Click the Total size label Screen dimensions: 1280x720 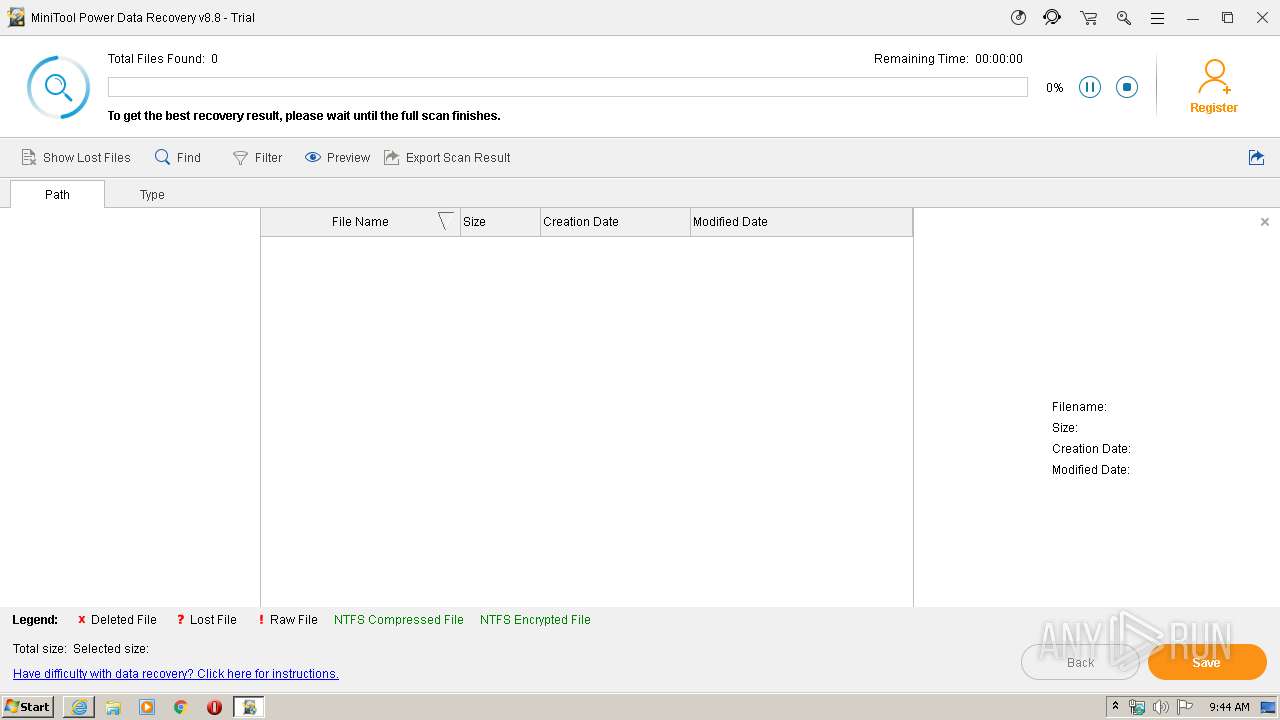click(40, 649)
